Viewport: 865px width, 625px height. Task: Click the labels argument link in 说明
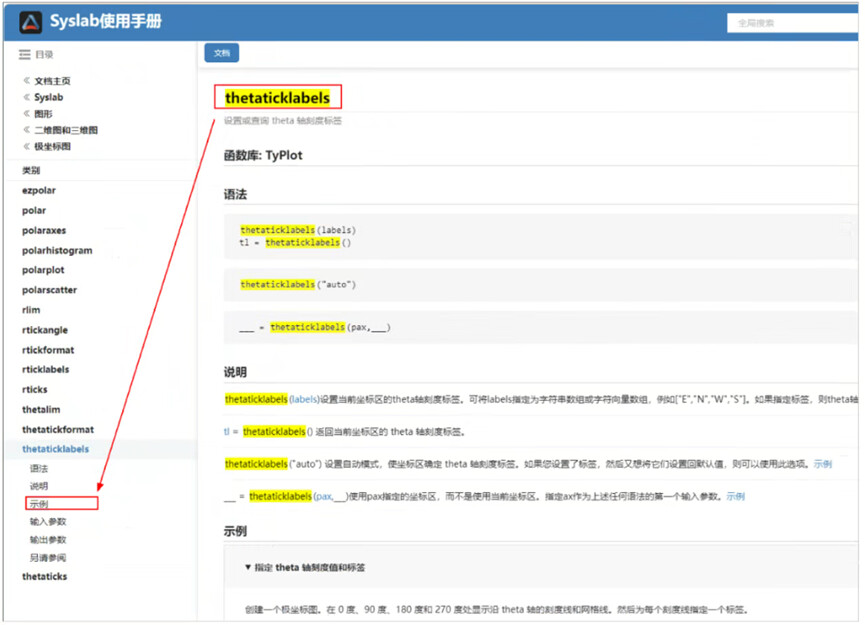tap(304, 399)
